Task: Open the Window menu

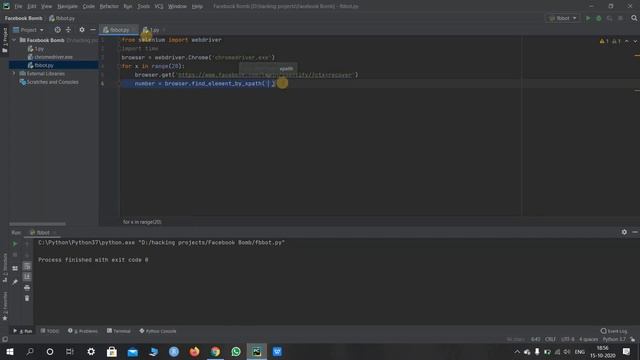Action: (178, 6)
